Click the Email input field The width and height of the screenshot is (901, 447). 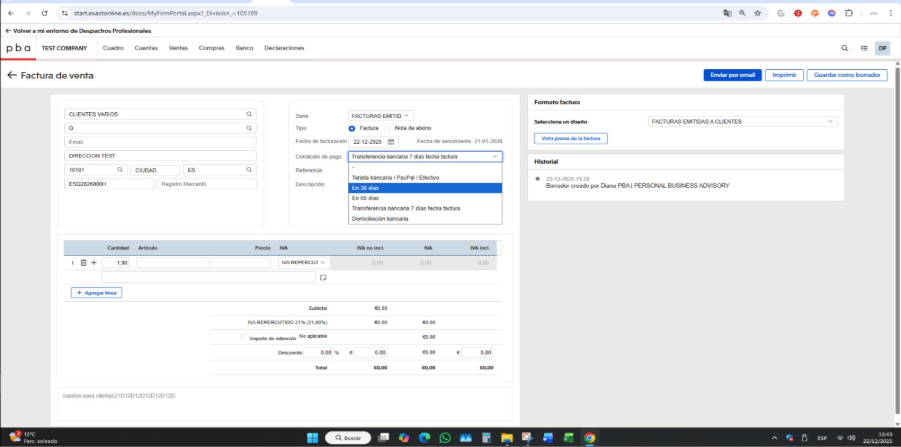click(x=159, y=142)
